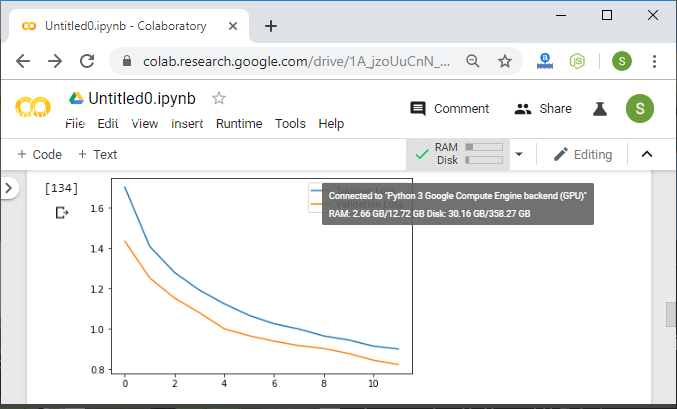Open the Edit menu
Image resolution: width=677 pixels, height=409 pixels.
pos(108,124)
